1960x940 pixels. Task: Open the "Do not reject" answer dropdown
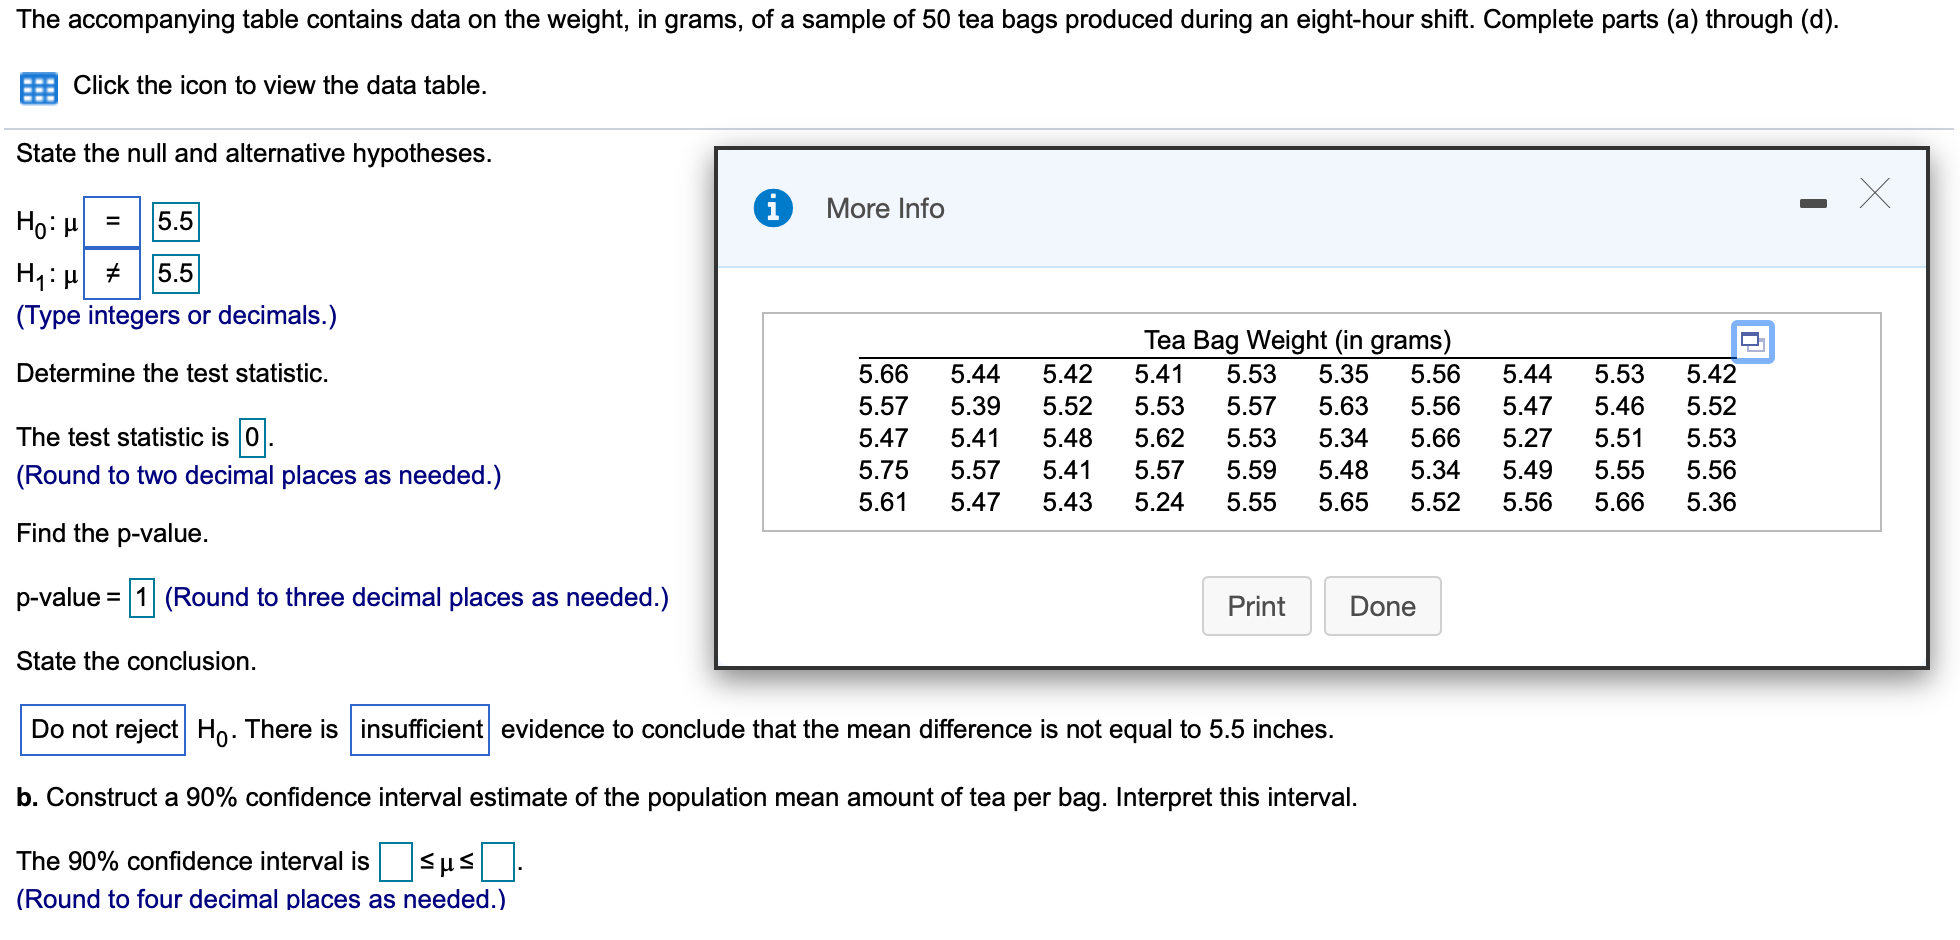pyautogui.click(x=101, y=729)
